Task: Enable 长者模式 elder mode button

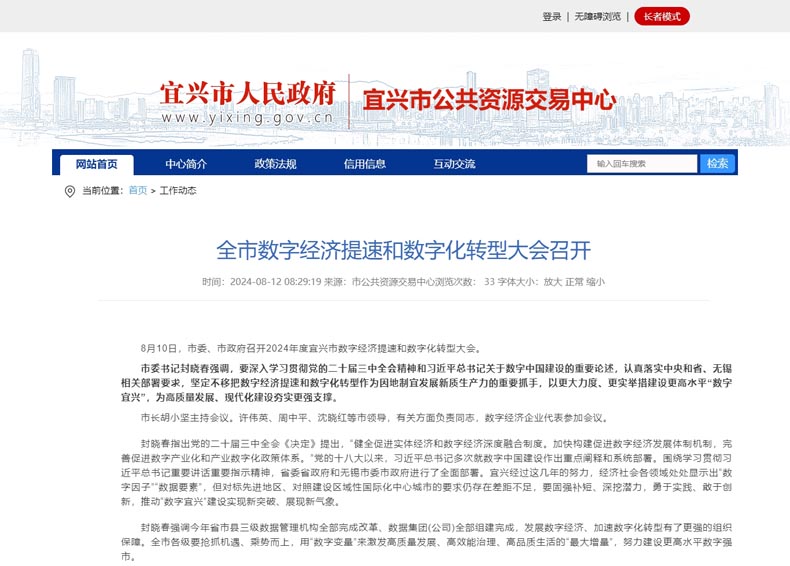Action: pyautogui.click(x=662, y=17)
